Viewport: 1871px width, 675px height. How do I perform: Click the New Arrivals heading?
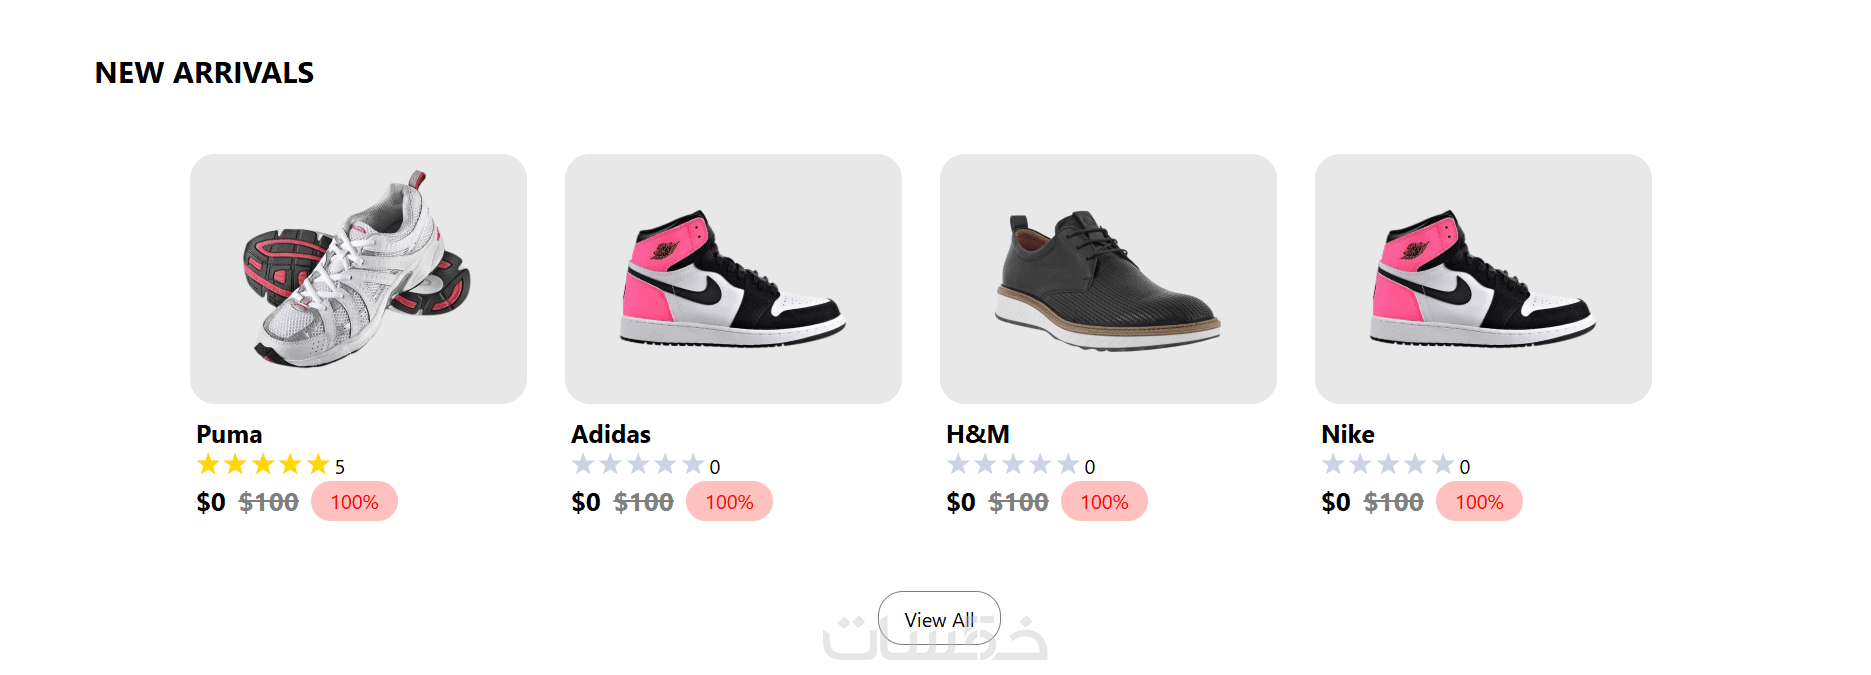204,73
